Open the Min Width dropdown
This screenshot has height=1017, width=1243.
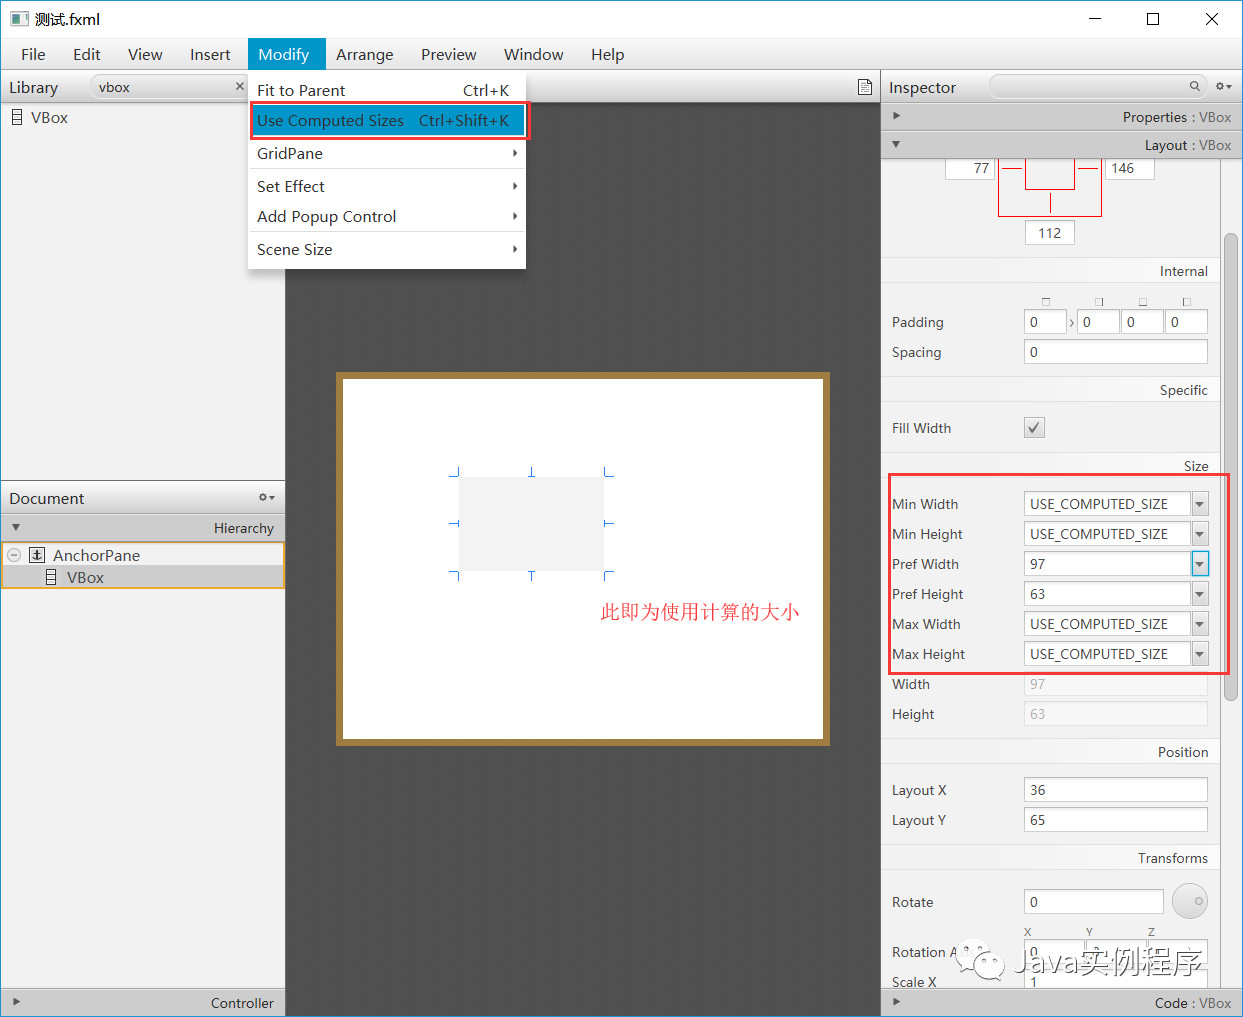(x=1199, y=503)
